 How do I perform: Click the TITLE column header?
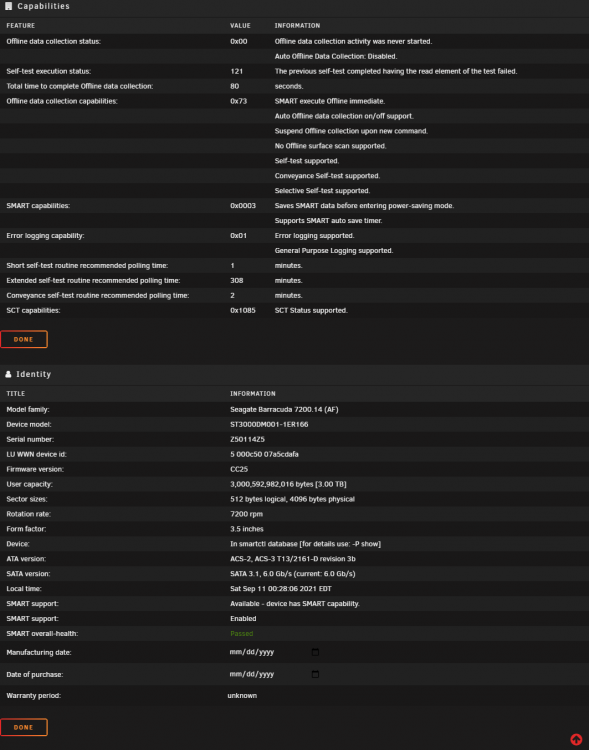(x=16, y=394)
